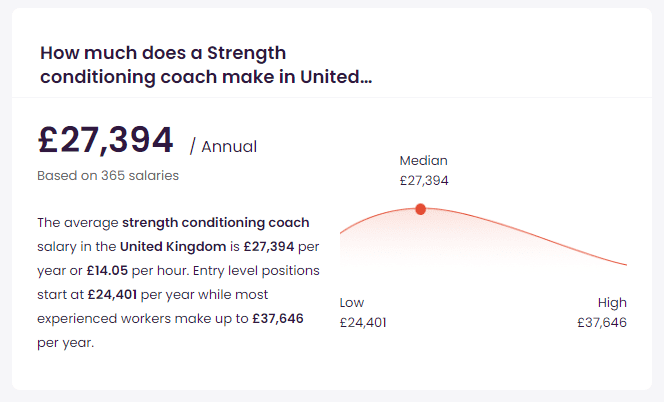Click the shaded area beneath the median dot
The height and width of the screenshot is (402, 664).
[420, 240]
